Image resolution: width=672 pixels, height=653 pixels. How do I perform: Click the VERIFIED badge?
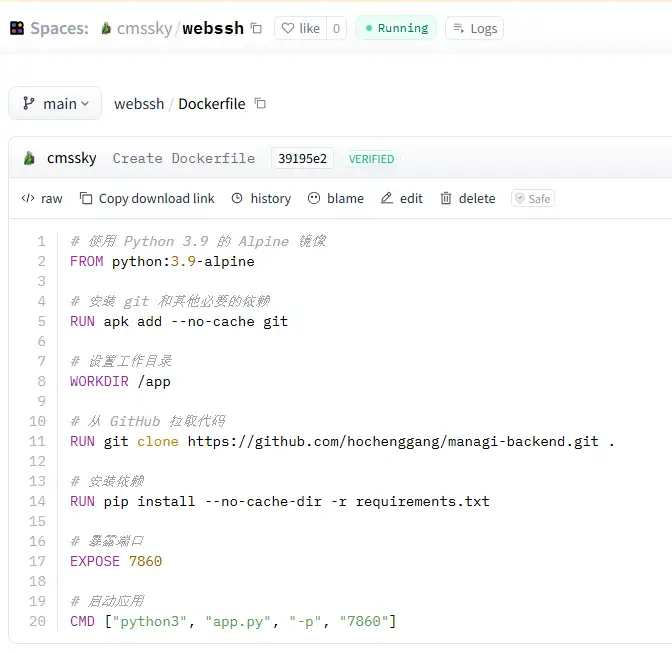click(x=371, y=159)
